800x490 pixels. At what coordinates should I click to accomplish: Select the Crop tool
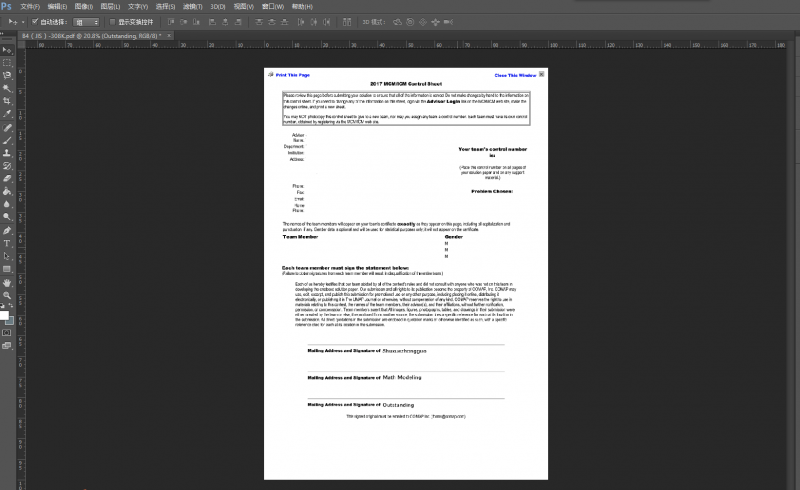pos(7,101)
